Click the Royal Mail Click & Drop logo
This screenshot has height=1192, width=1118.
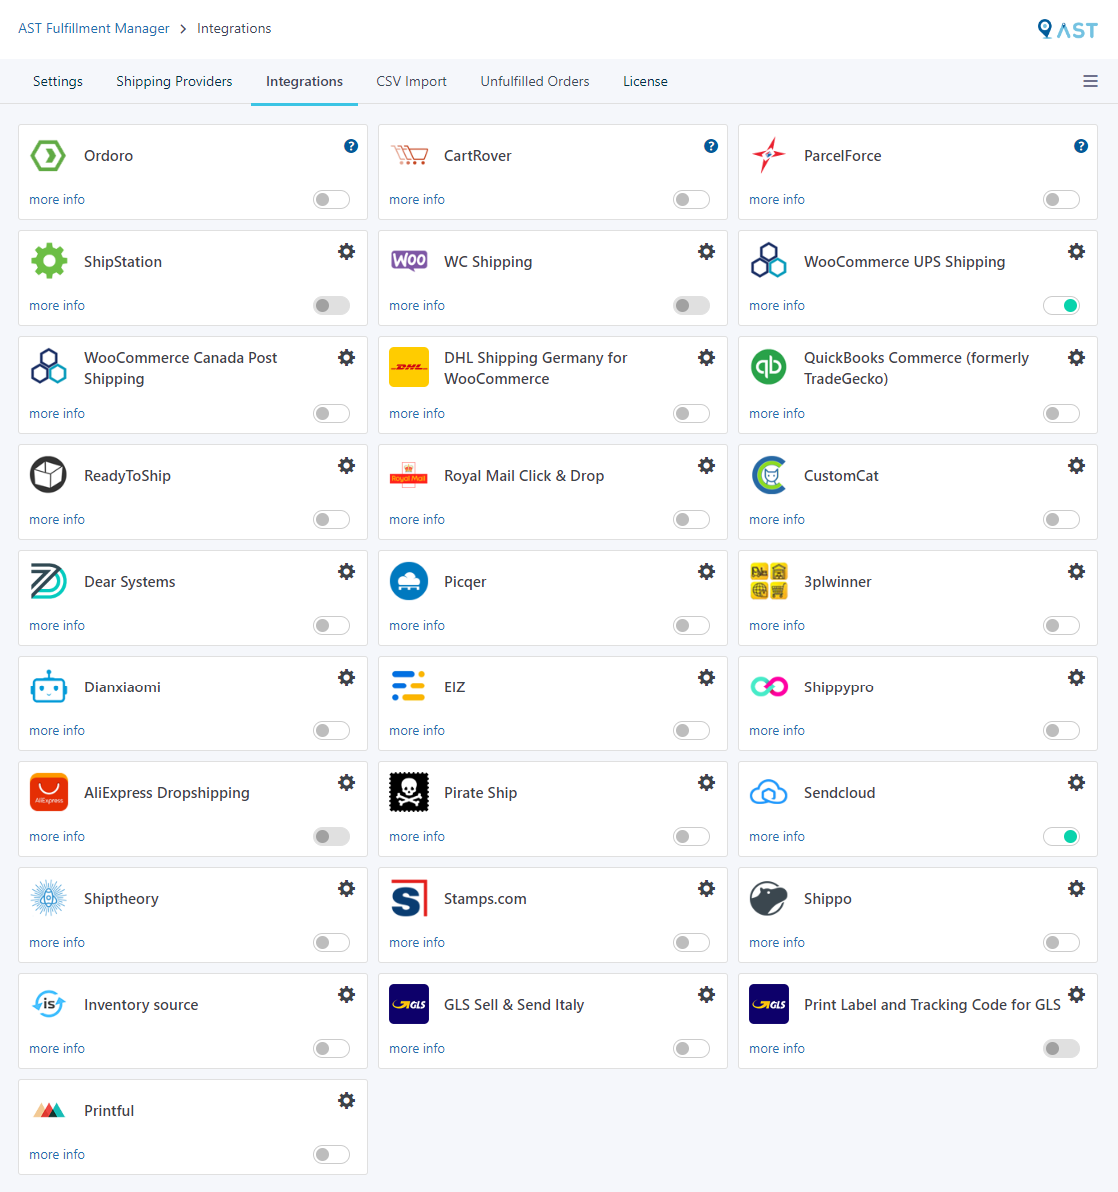(x=408, y=475)
